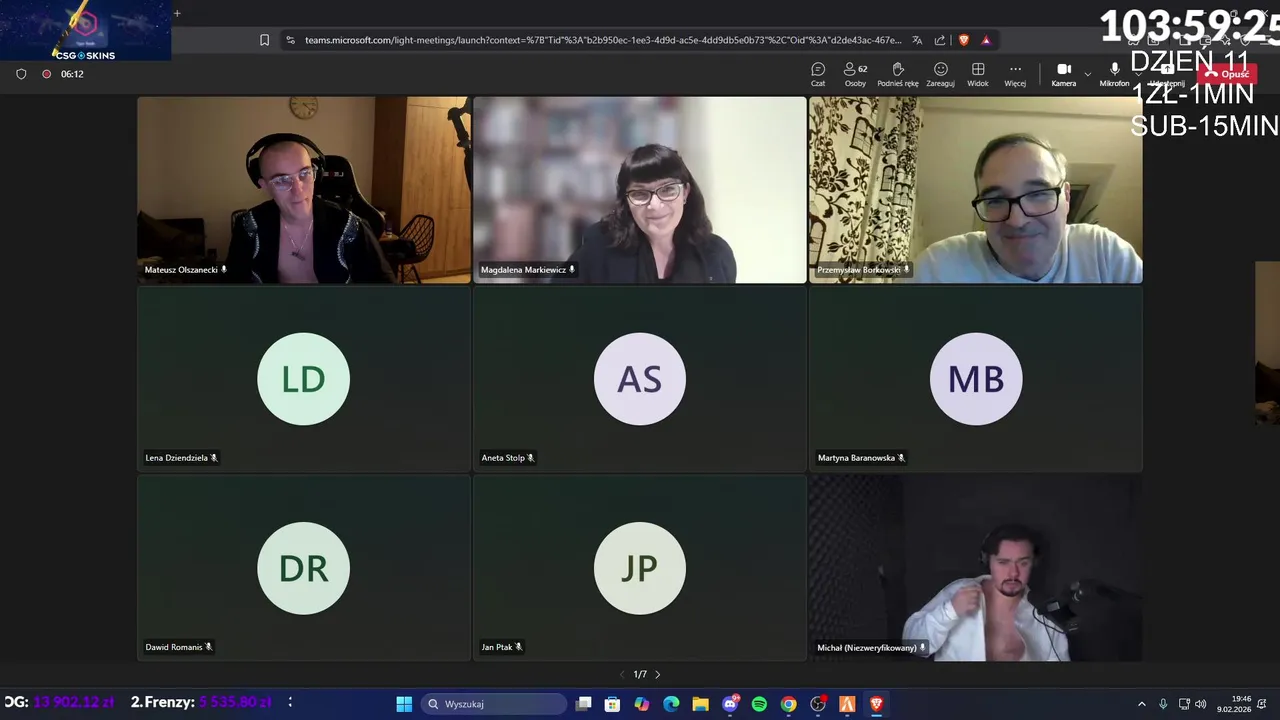Select Magdalena Markiewicz video tile
This screenshot has height=720, width=1280.
click(x=639, y=190)
